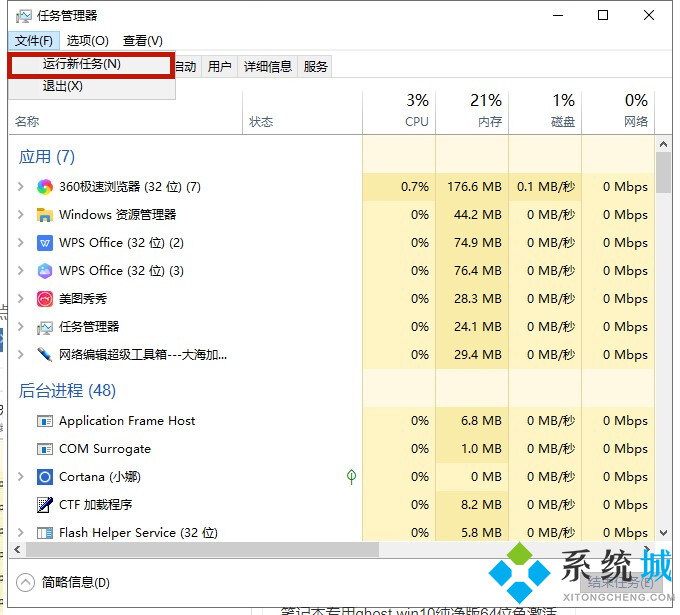Select the 美图秀秀 app icon
This screenshot has width=680, height=615.
45,299
